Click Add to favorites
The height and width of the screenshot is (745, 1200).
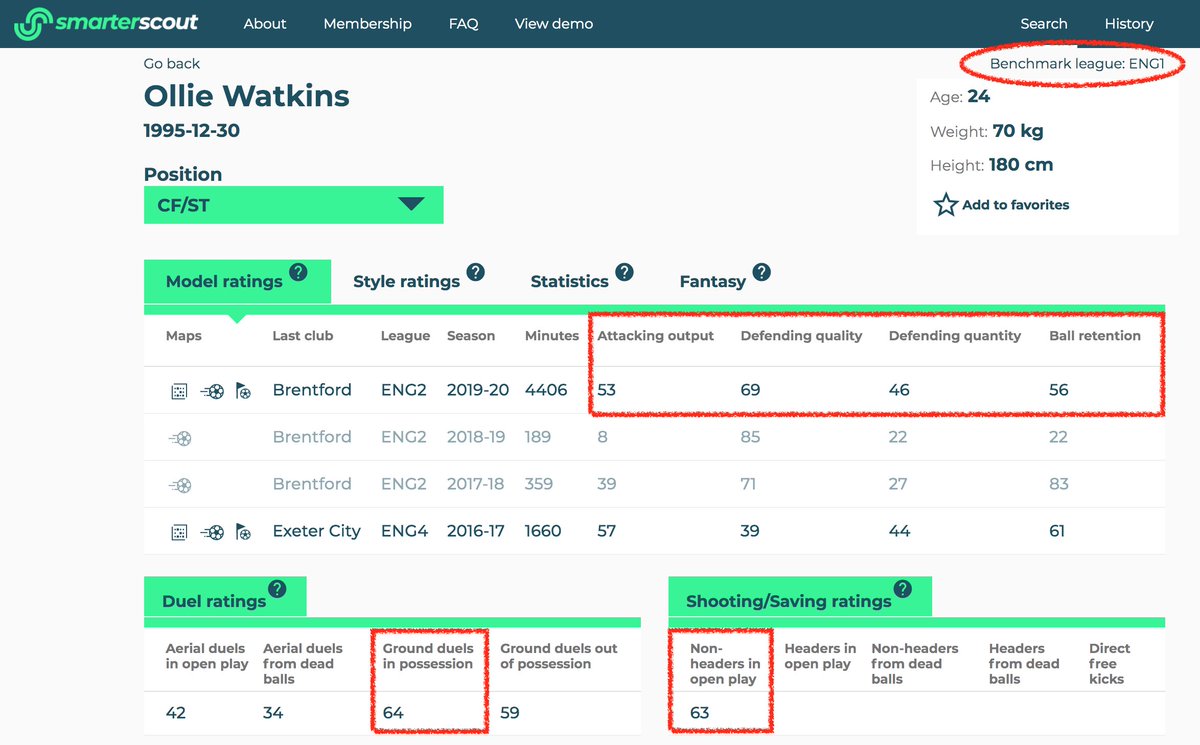click(x=1015, y=205)
